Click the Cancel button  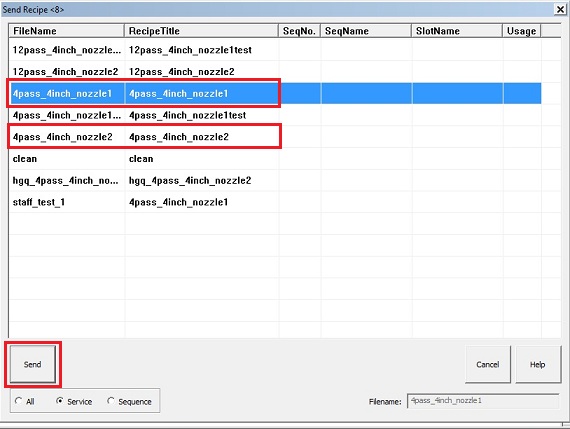click(487, 364)
